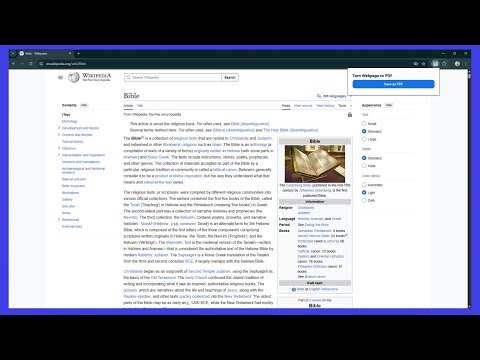
Task: Click the page protection padlock icon
Action: [350, 115]
